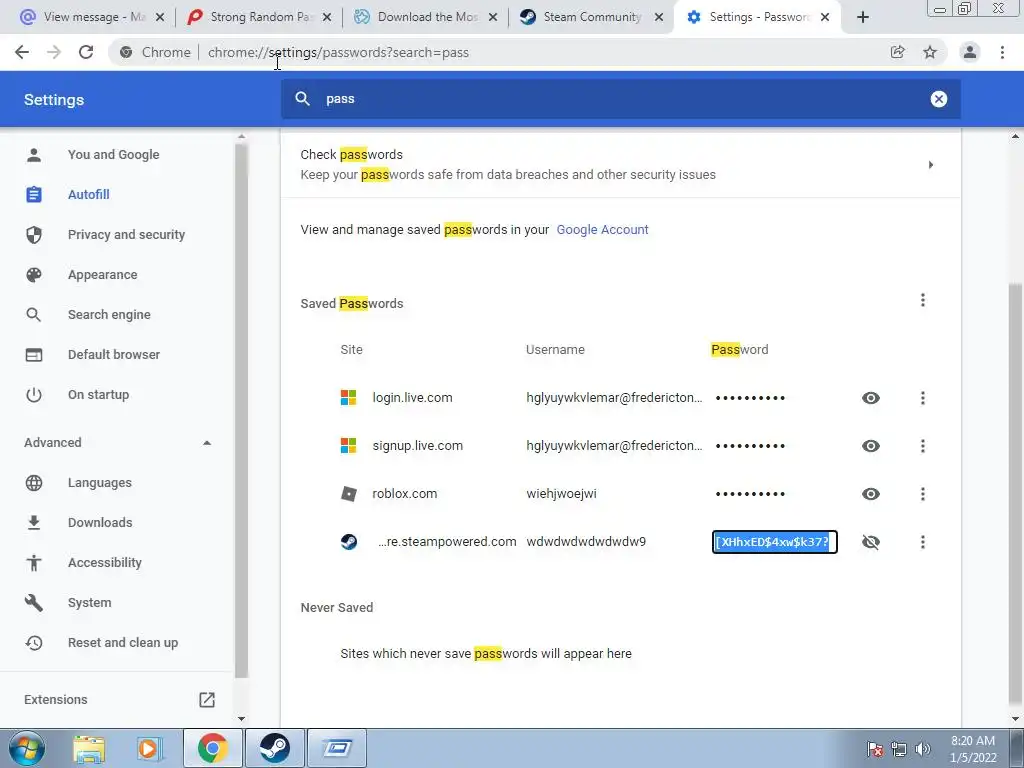Open Chrome's three-dot main menu
The height and width of the screenshot is (768, 1024).
pyautogui.click(x=1002, y=52)
